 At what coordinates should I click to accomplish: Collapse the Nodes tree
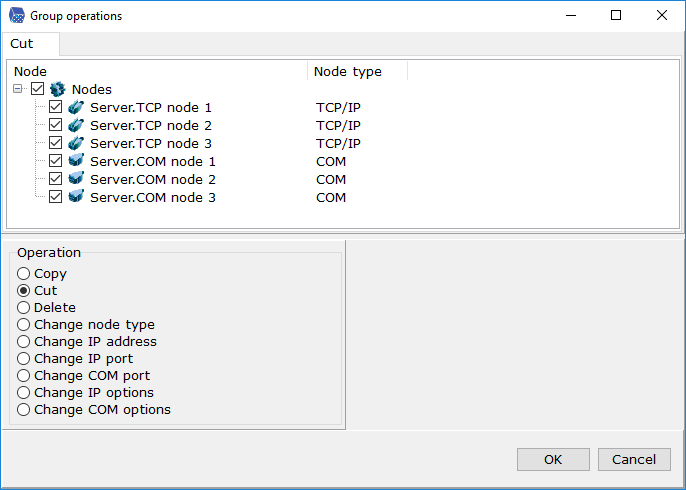(x=18, y=89)
